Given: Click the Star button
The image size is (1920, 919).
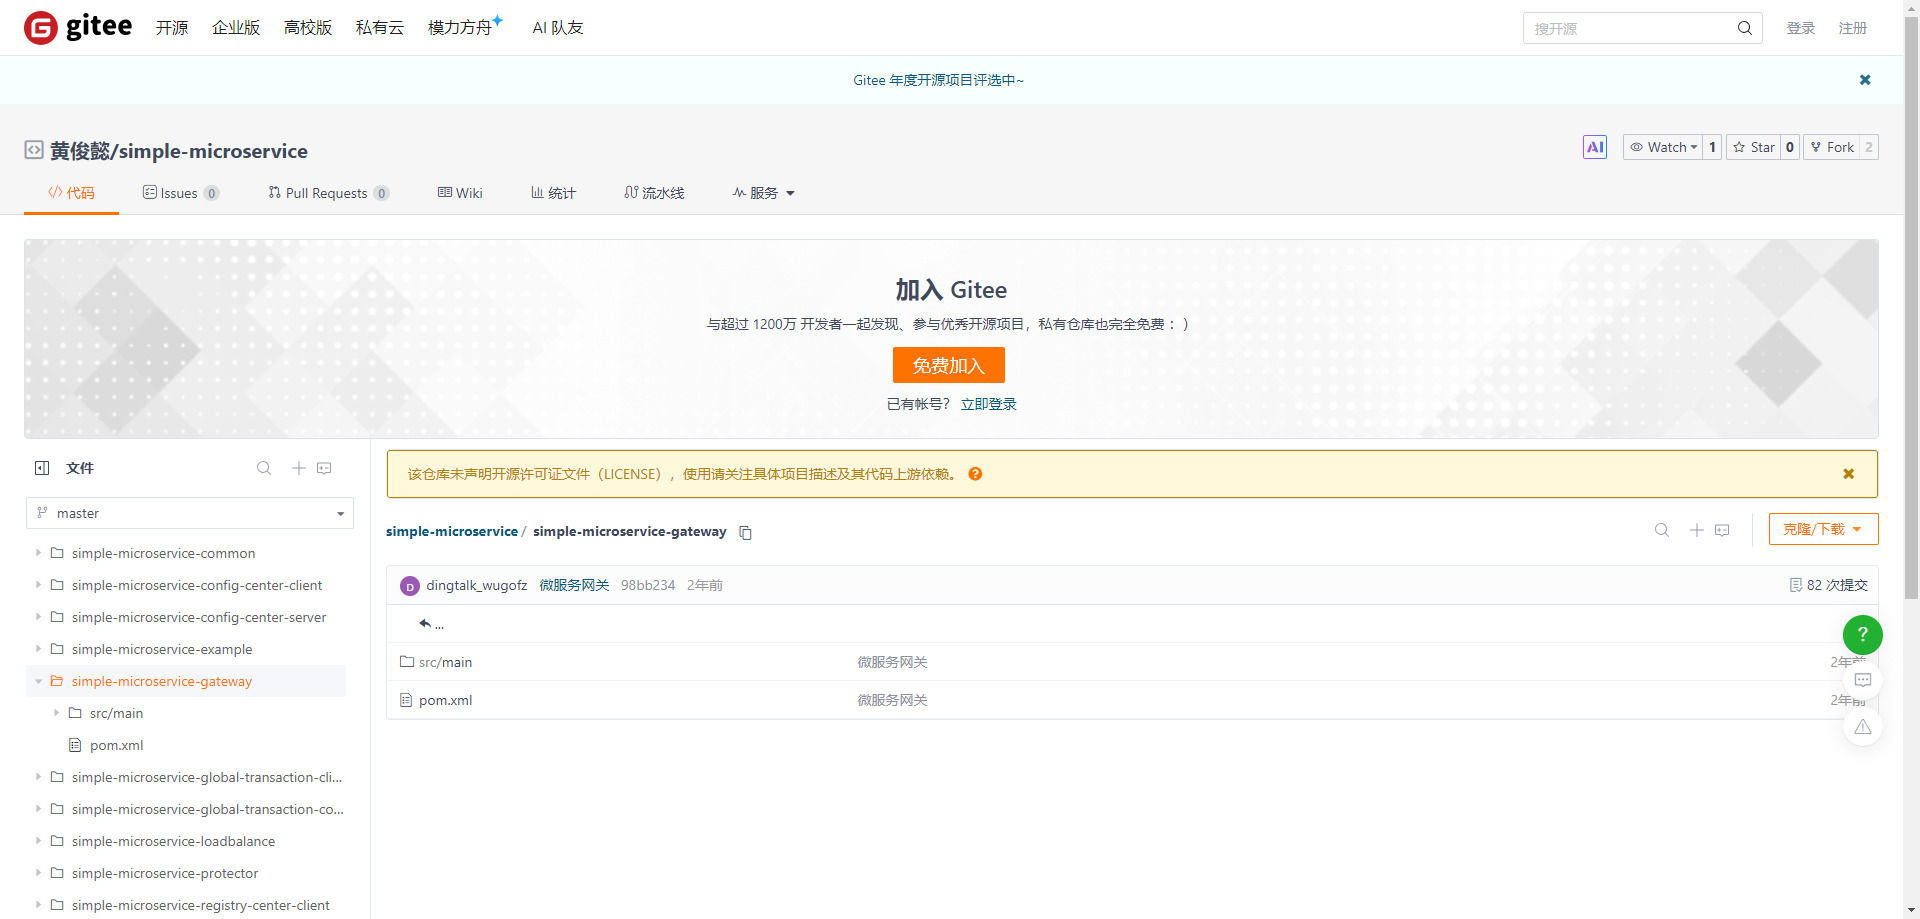Looking at the screenshot, I should click(1754, 147).
